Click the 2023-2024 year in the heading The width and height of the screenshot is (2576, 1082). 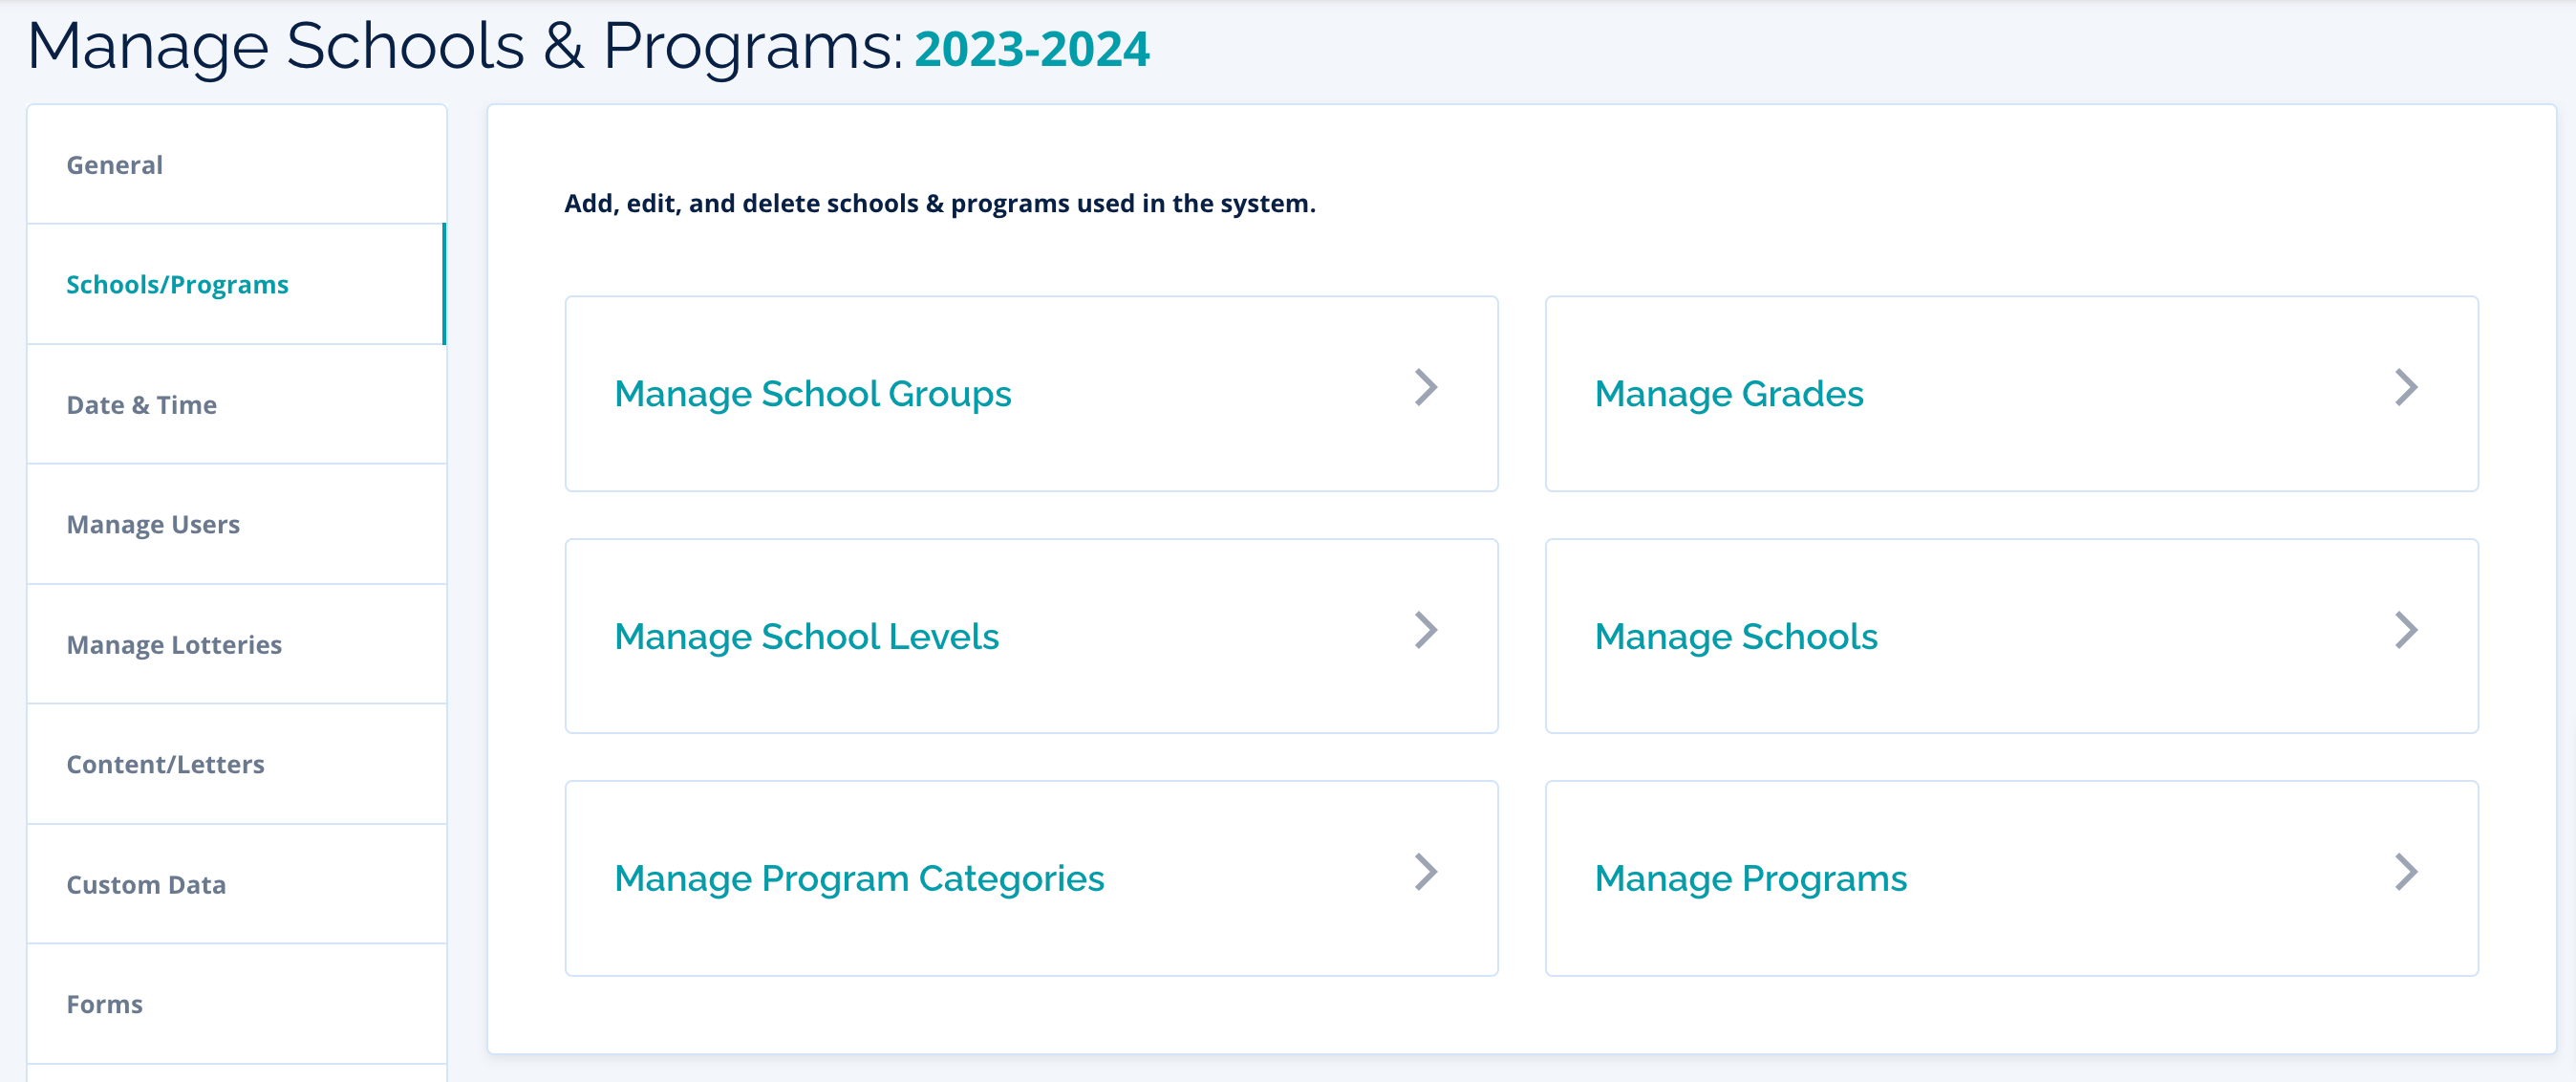[x=1031, y=50]
